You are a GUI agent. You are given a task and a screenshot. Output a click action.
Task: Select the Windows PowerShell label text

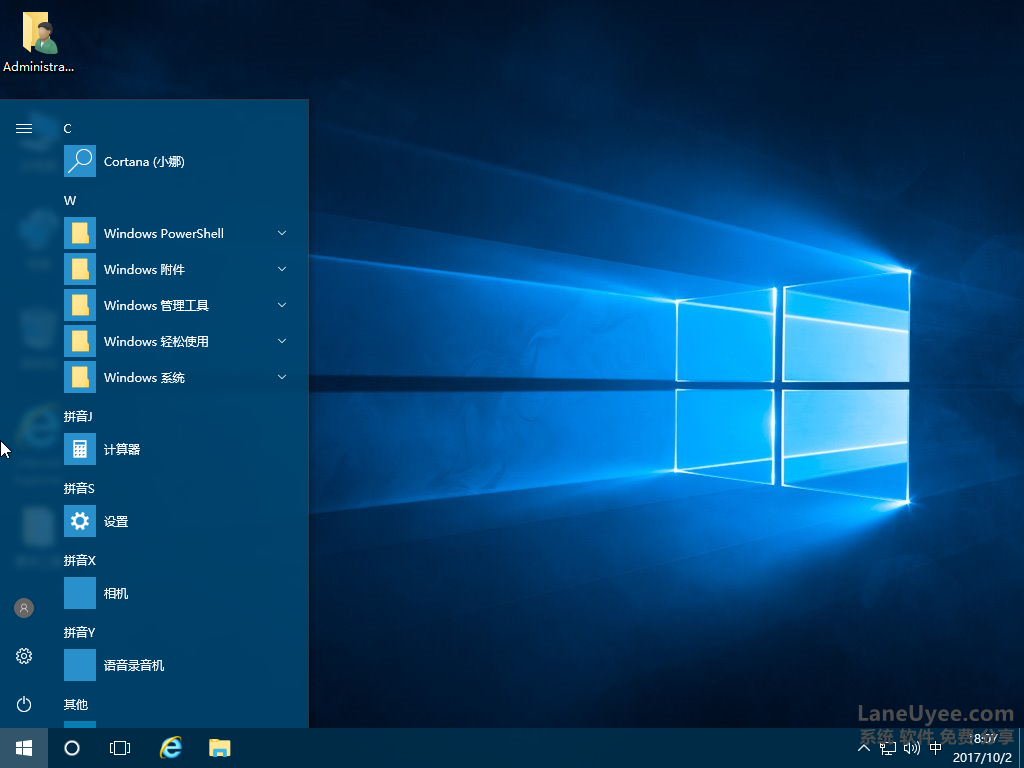click(164, 233)
